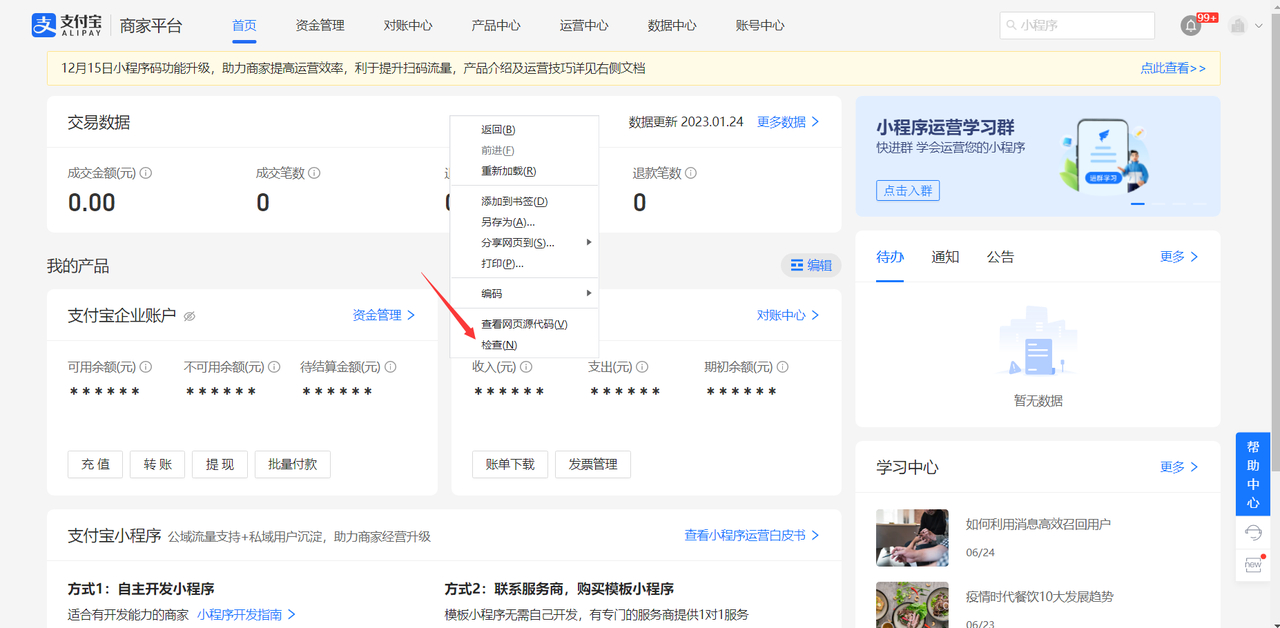Select 查看网页源代码(V) in context menu

click(524, 324)
